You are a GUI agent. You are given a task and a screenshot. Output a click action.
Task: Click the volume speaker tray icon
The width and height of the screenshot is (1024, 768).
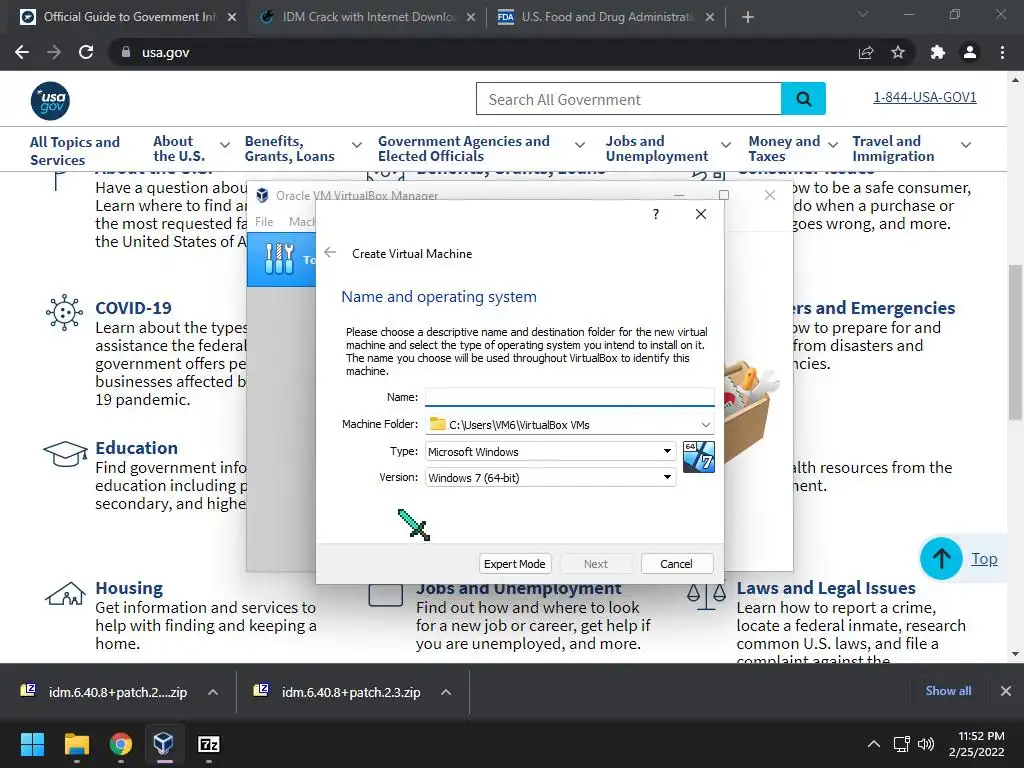(926, 744)
